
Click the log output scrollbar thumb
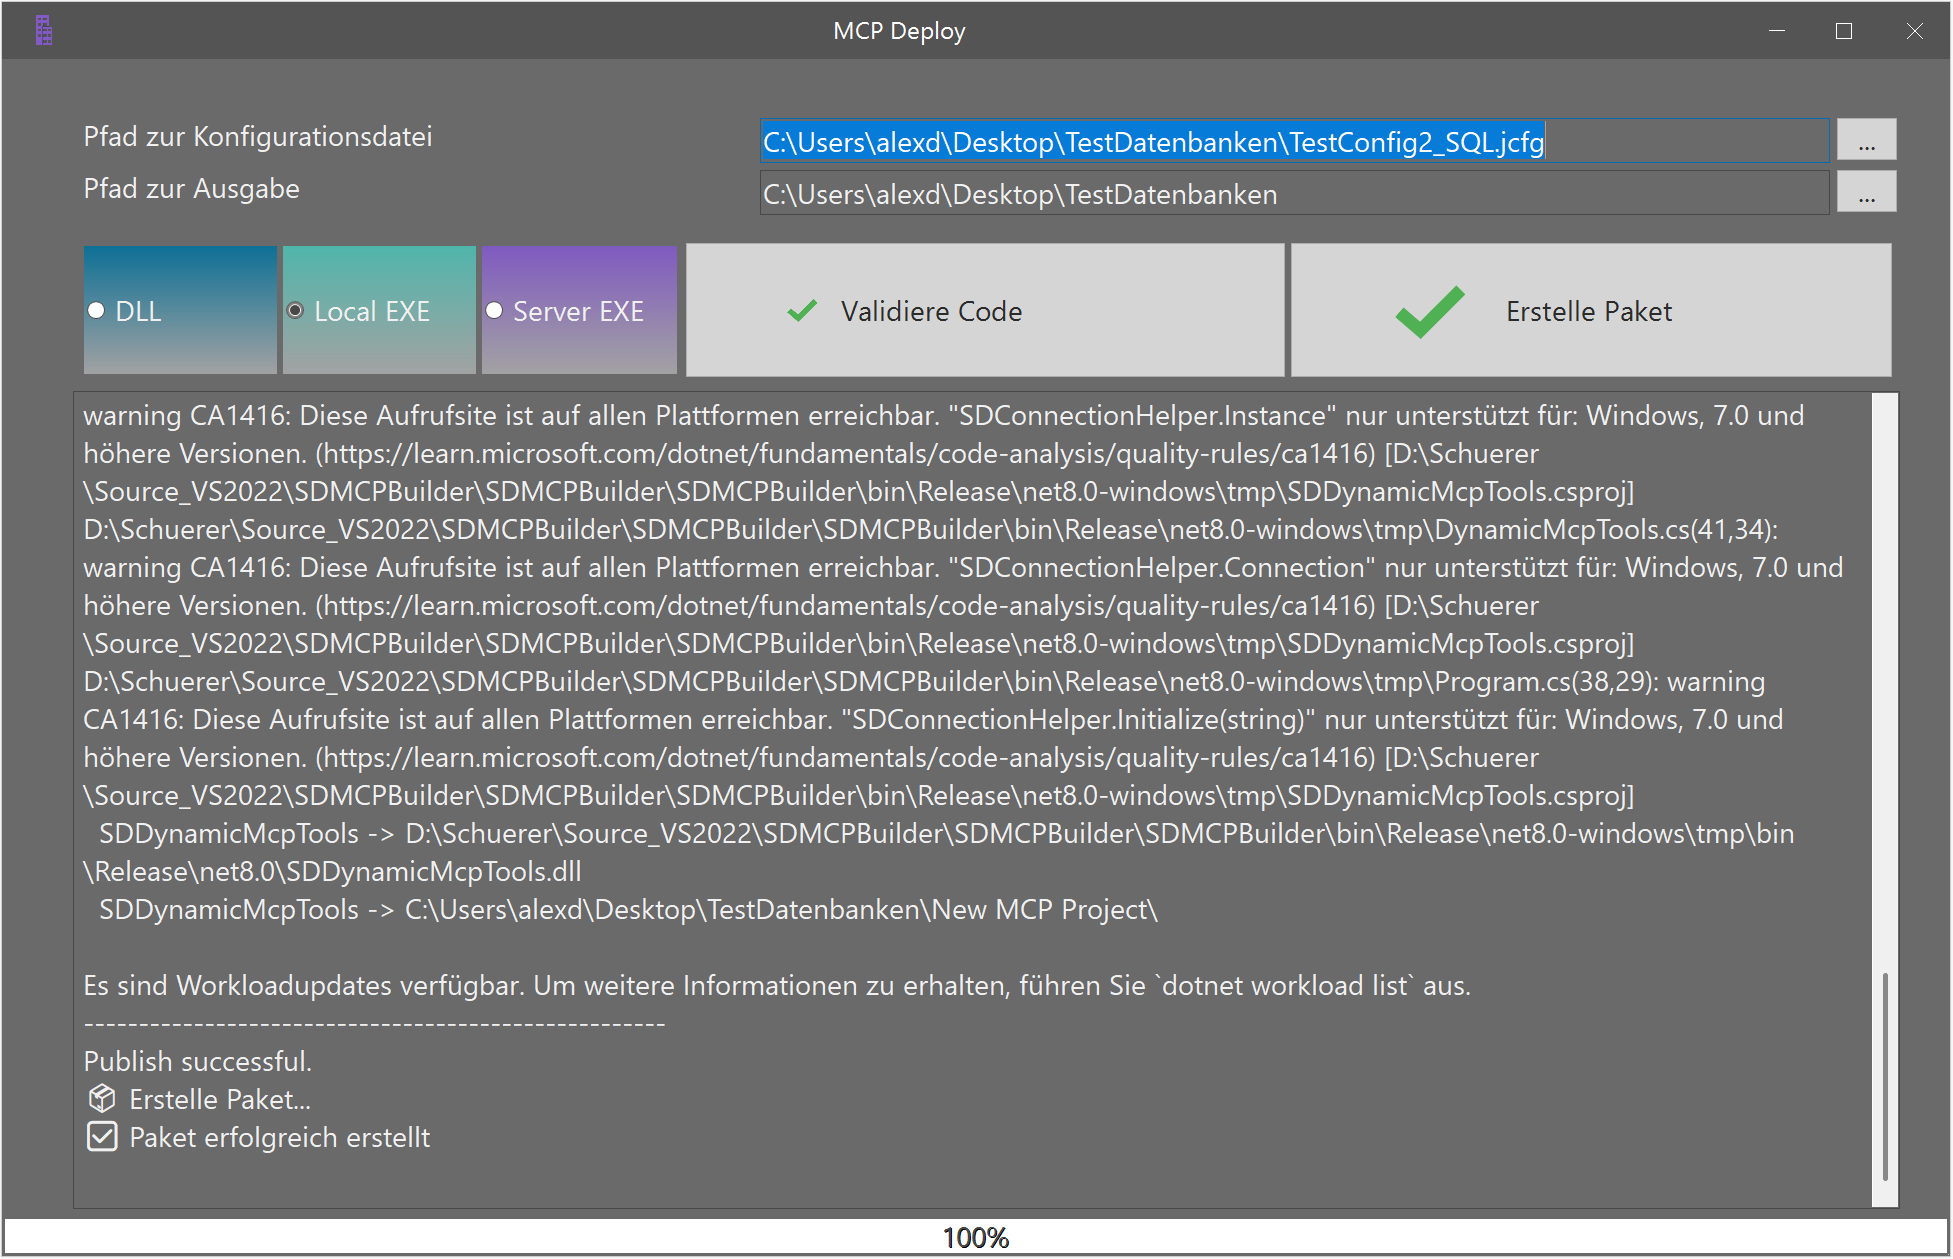(x=1884, y=1075)
